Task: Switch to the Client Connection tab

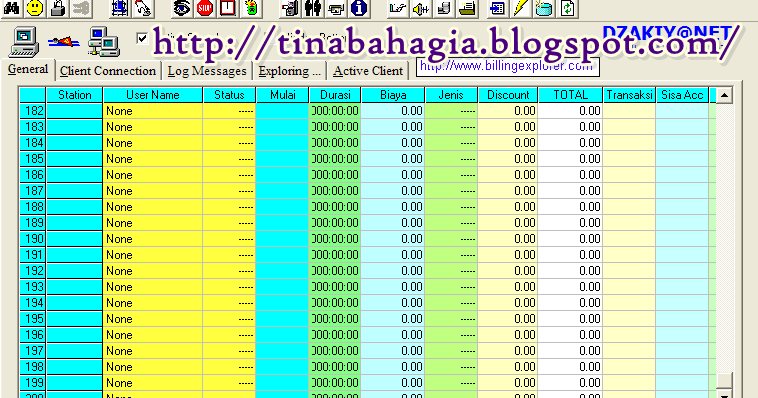Action: click(x=108, y=71)
